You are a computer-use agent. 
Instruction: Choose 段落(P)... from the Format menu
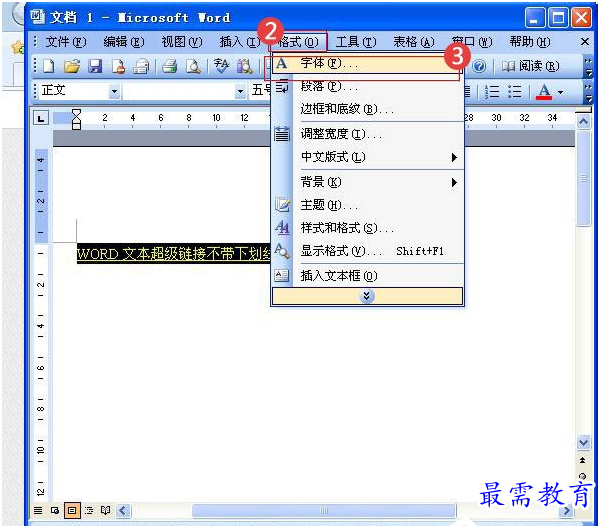pos(367,86)
